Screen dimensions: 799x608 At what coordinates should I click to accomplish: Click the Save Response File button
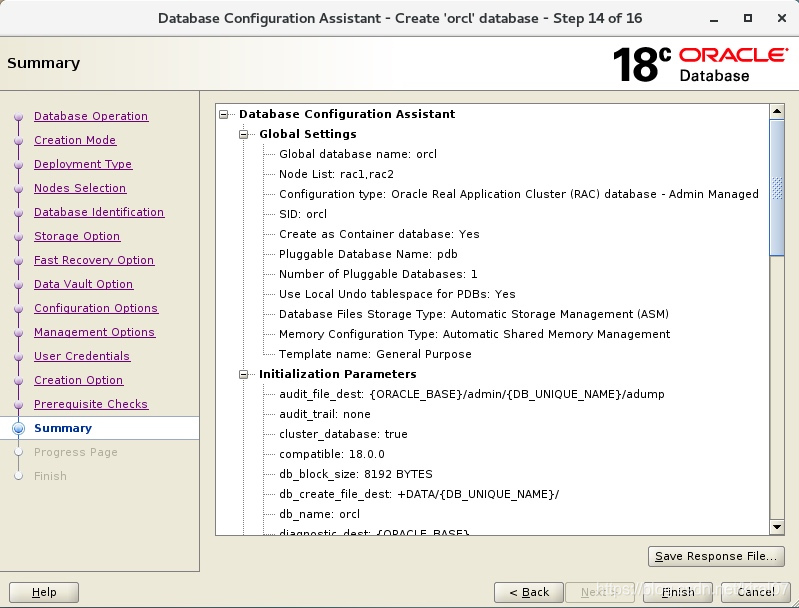point(716,556)
